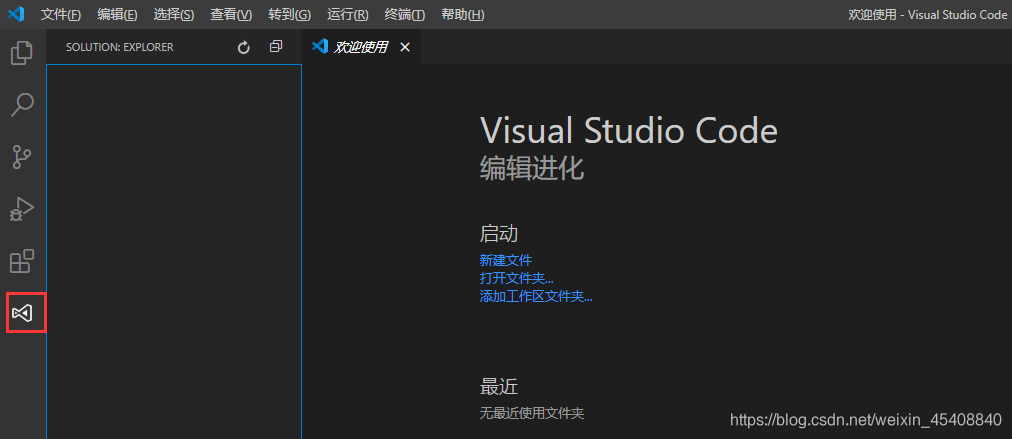This screenshot has width=1012, height=439.
Task: Open the 选择(S) menu
Action: pyautogui.click(x=174, y=14)
